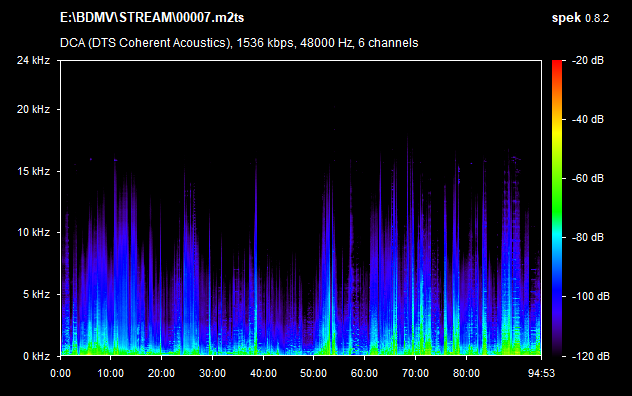Click the 70:00 time axis marker

[415, 373]
